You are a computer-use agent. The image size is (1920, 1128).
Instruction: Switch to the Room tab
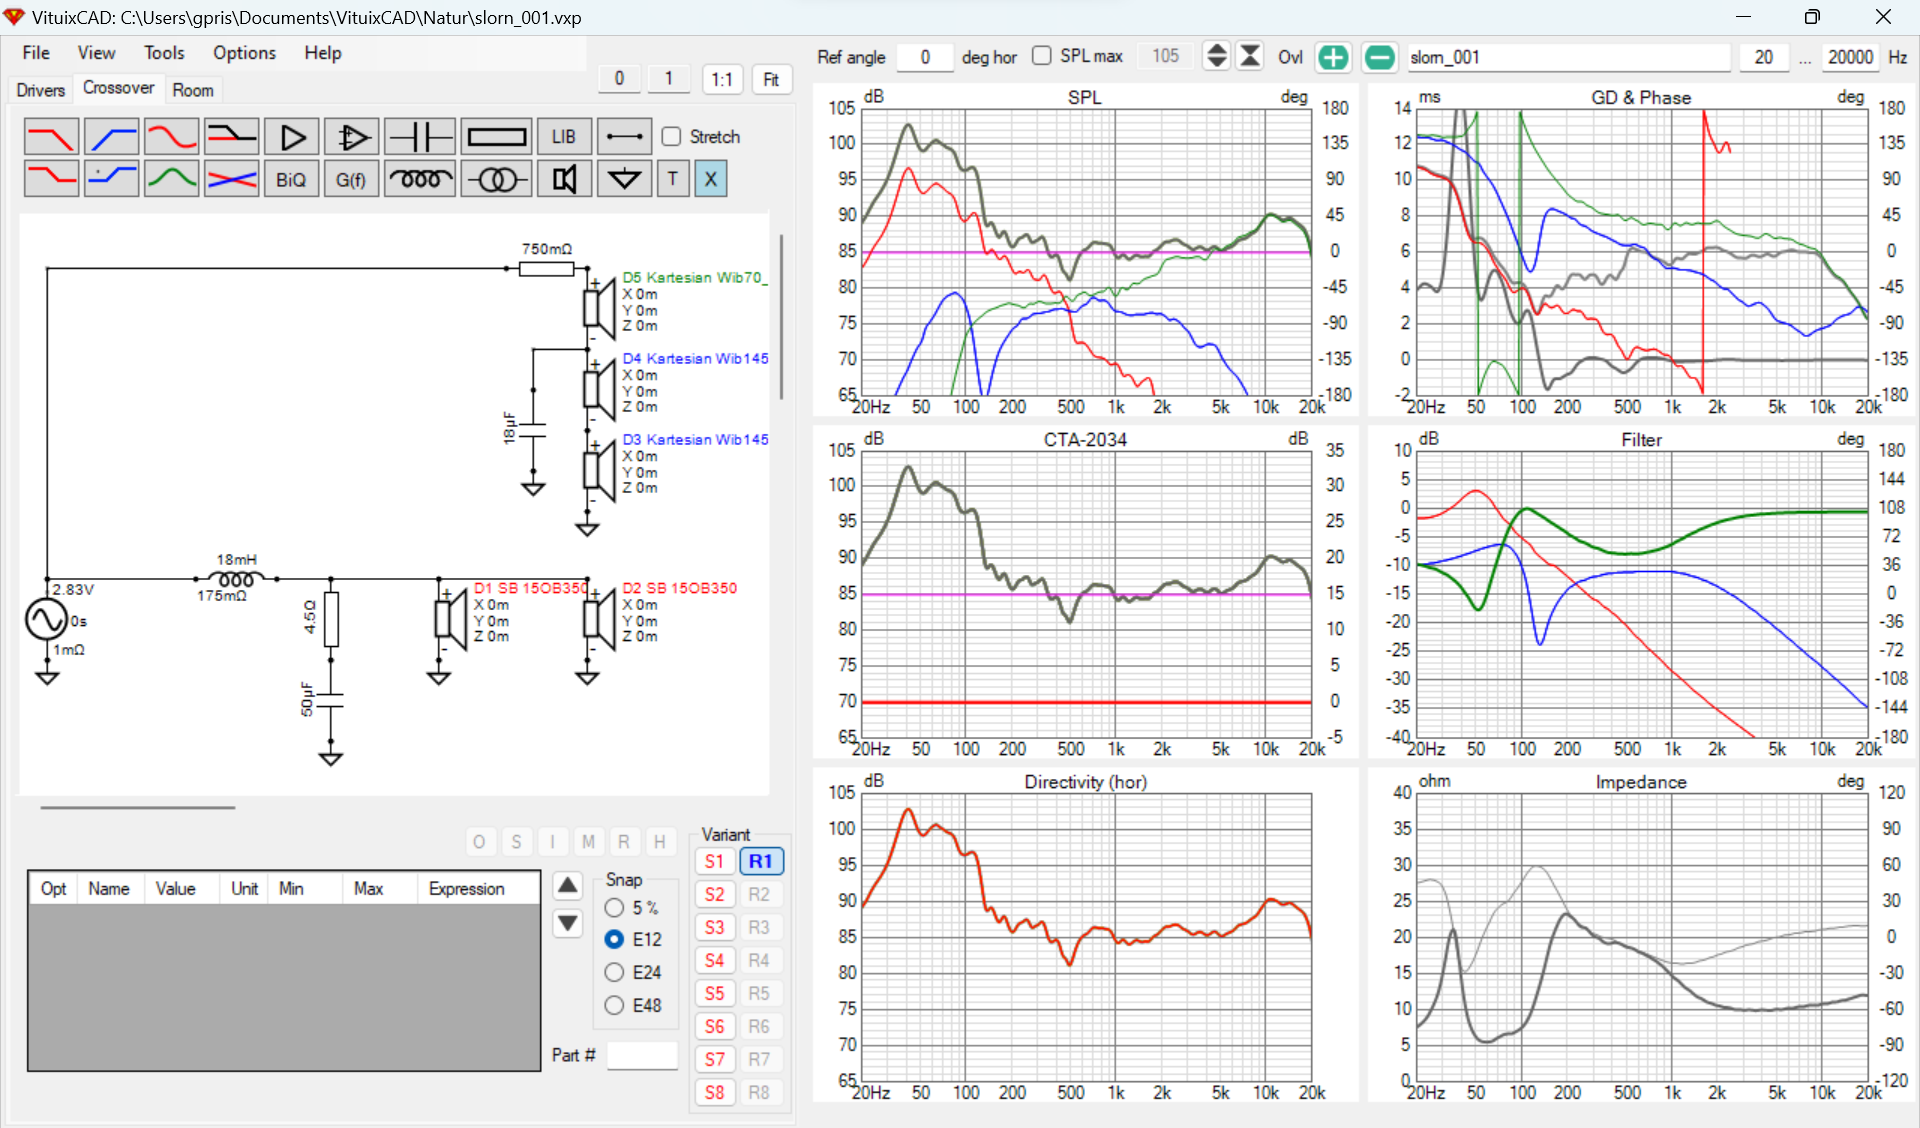point(193,90)
